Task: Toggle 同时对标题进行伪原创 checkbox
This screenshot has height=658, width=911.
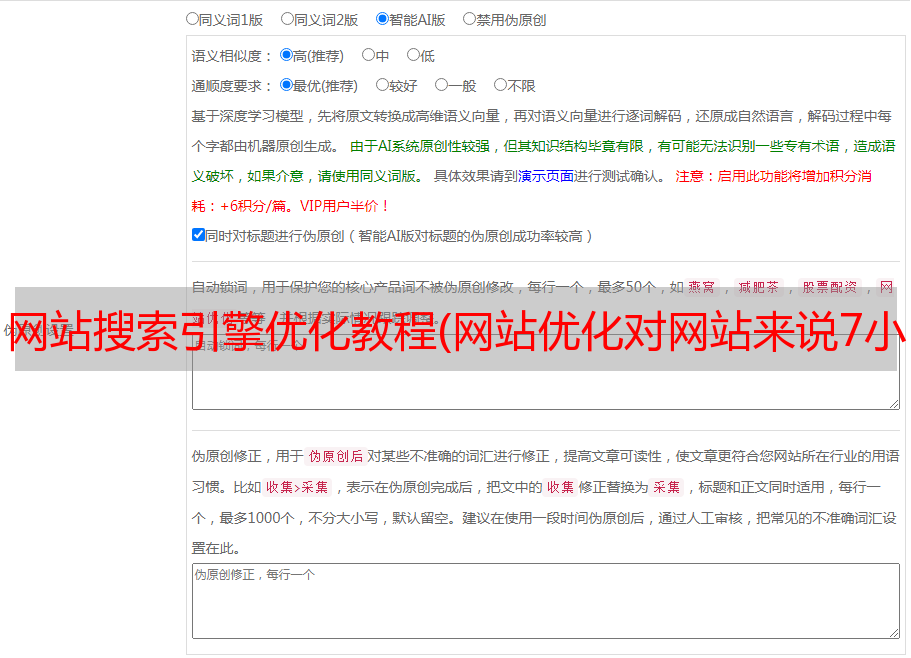Action: [x=198, y=235]
